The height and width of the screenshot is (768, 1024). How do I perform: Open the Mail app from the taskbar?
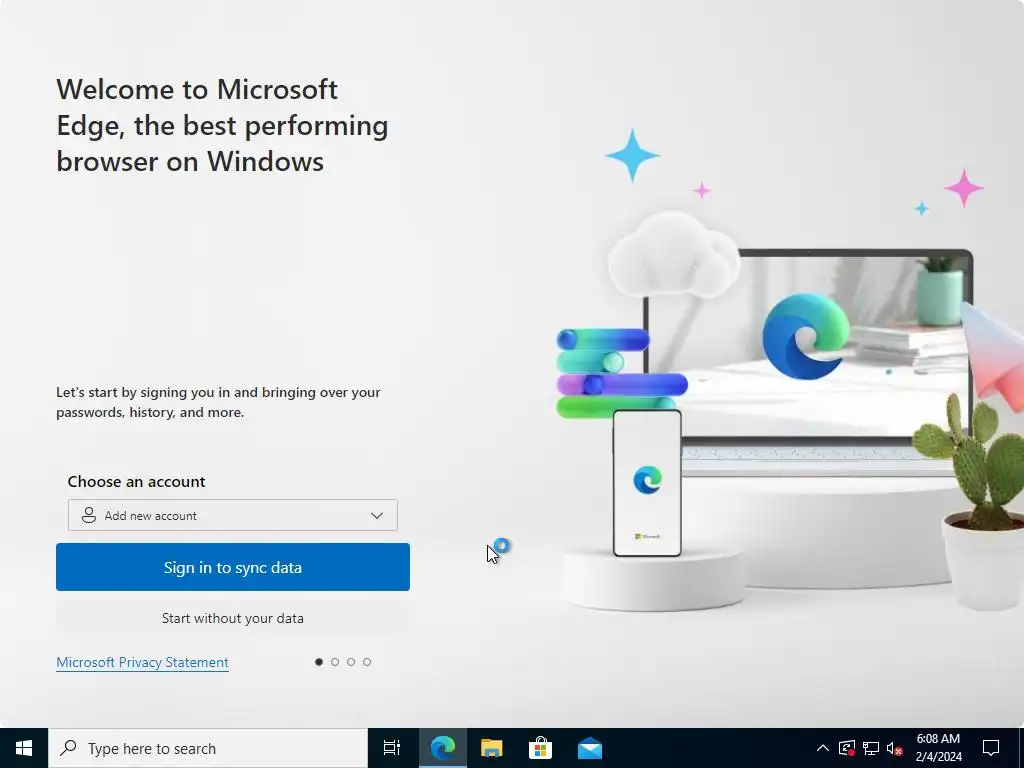590,748
